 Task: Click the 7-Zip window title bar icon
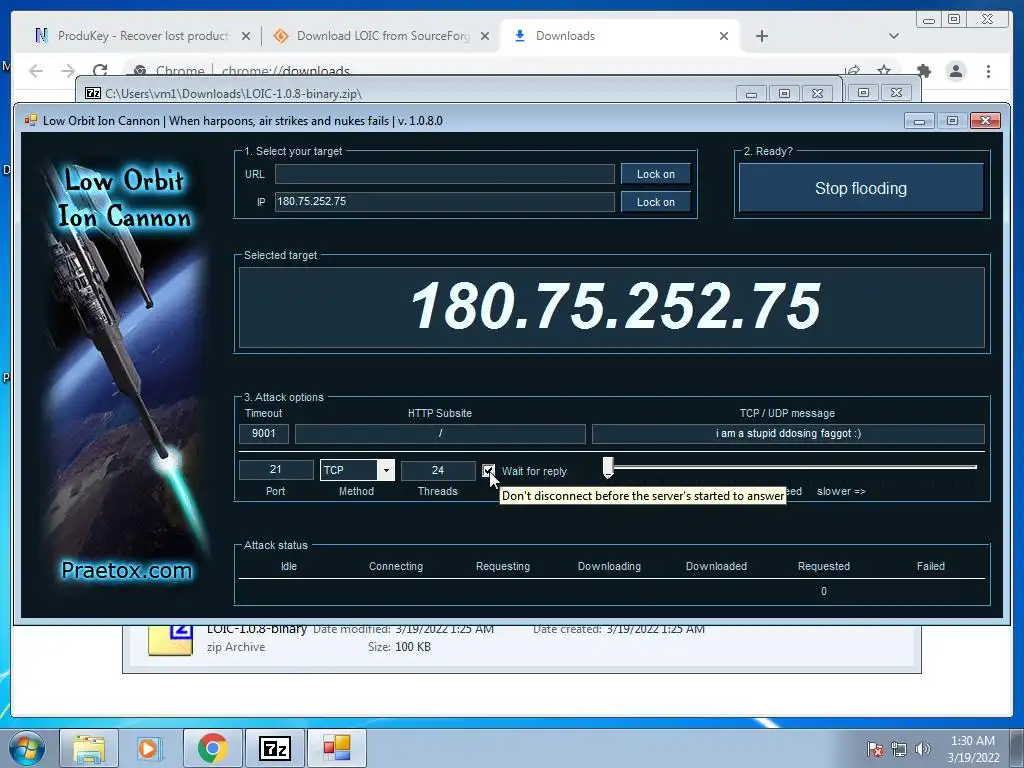pos(93,93)
